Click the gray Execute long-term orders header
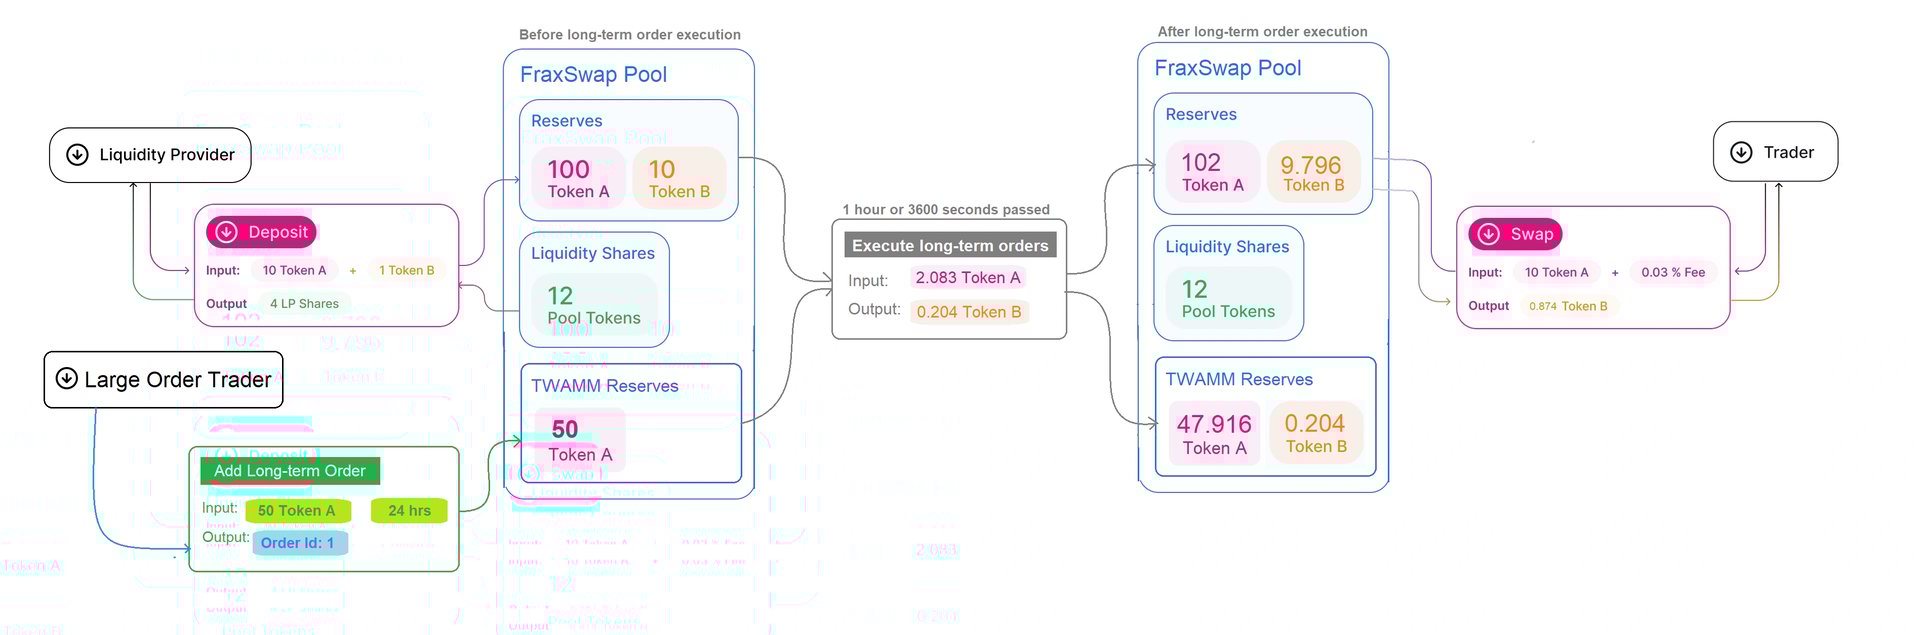Screen dimensions: 1920x635 (950, 245)
